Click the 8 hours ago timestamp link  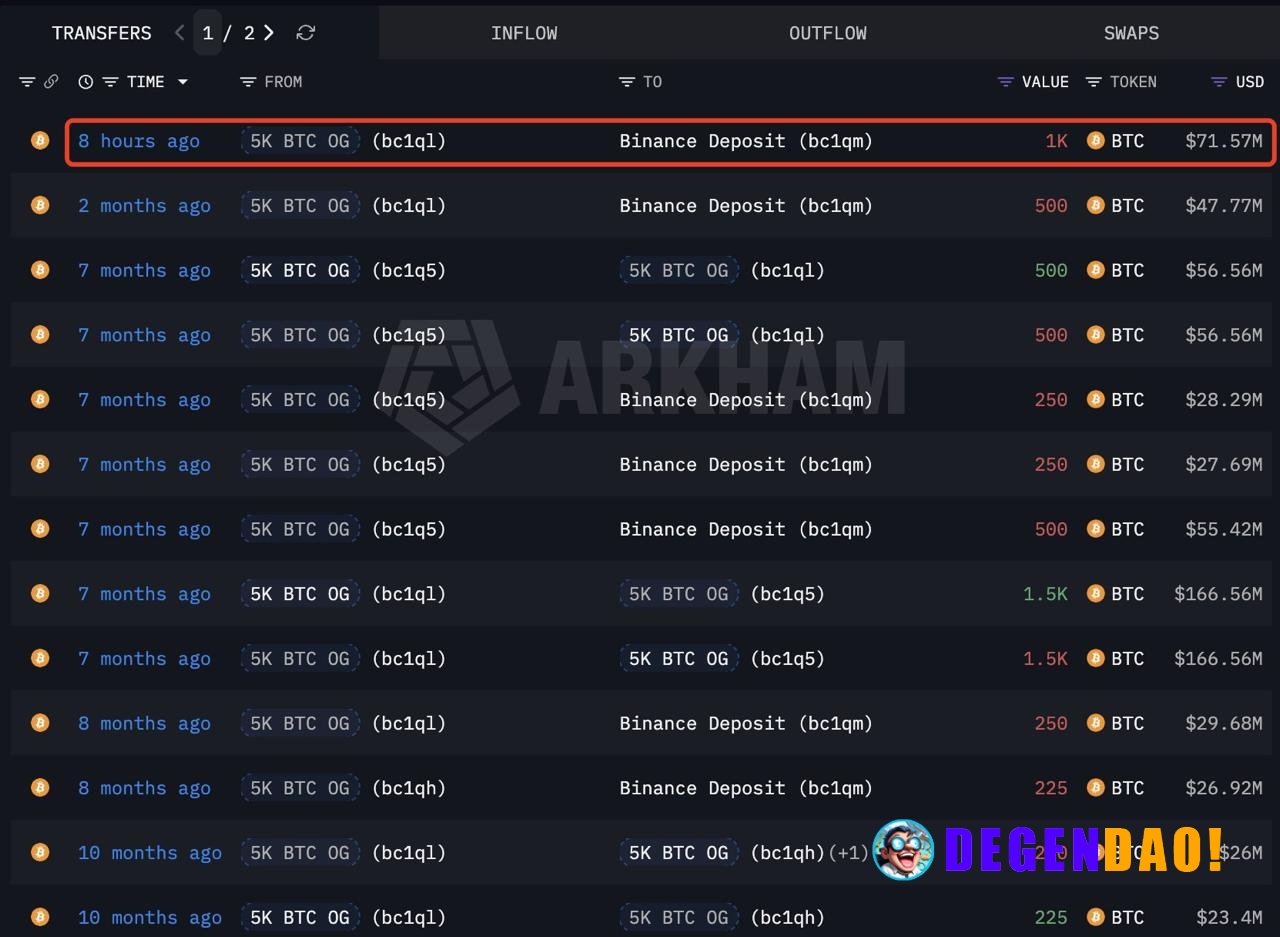pos(138,141)
